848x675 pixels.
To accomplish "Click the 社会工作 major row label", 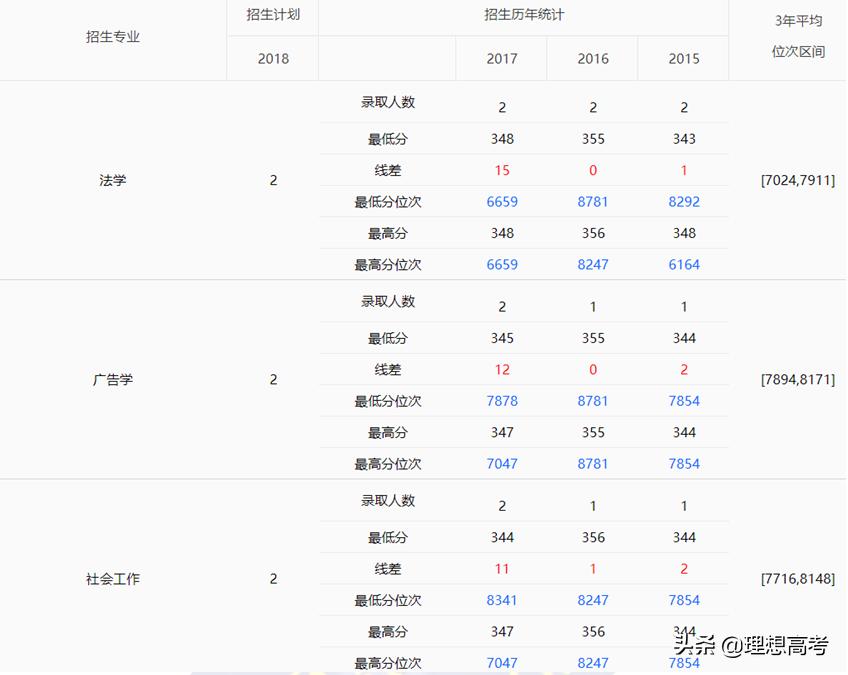I will tap(112, 578).
